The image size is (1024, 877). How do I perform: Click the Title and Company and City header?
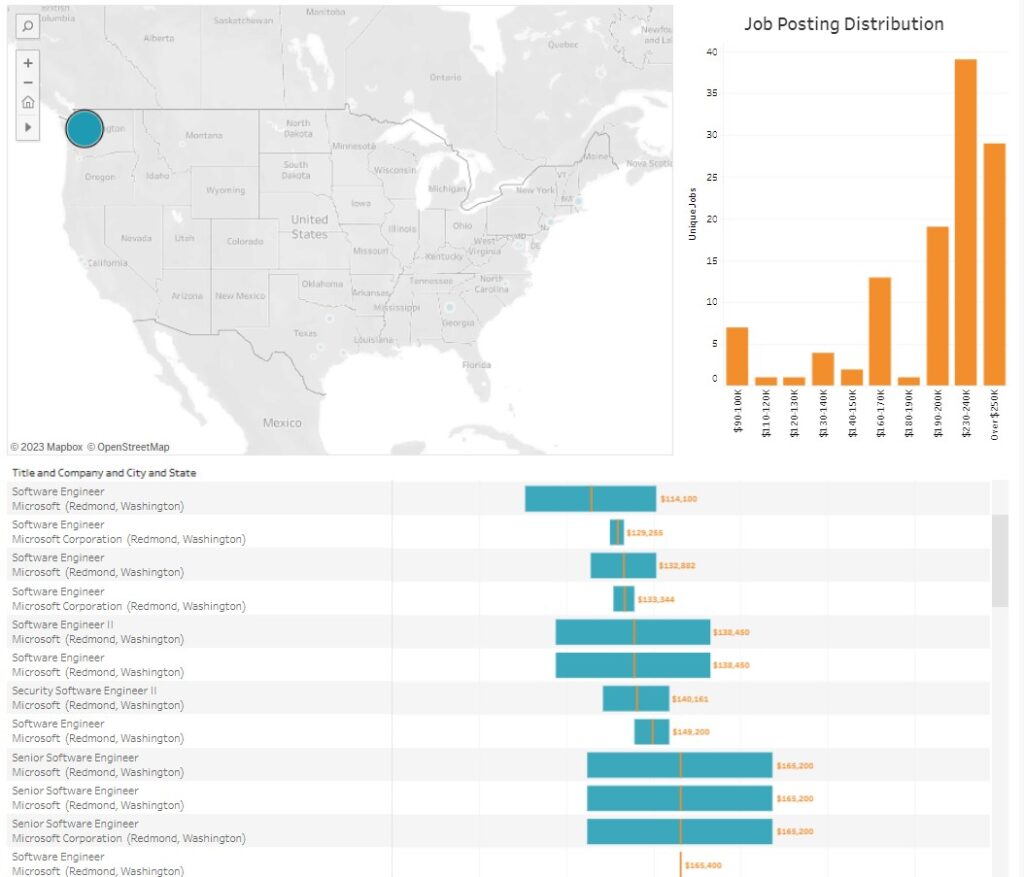pos(103,472)
